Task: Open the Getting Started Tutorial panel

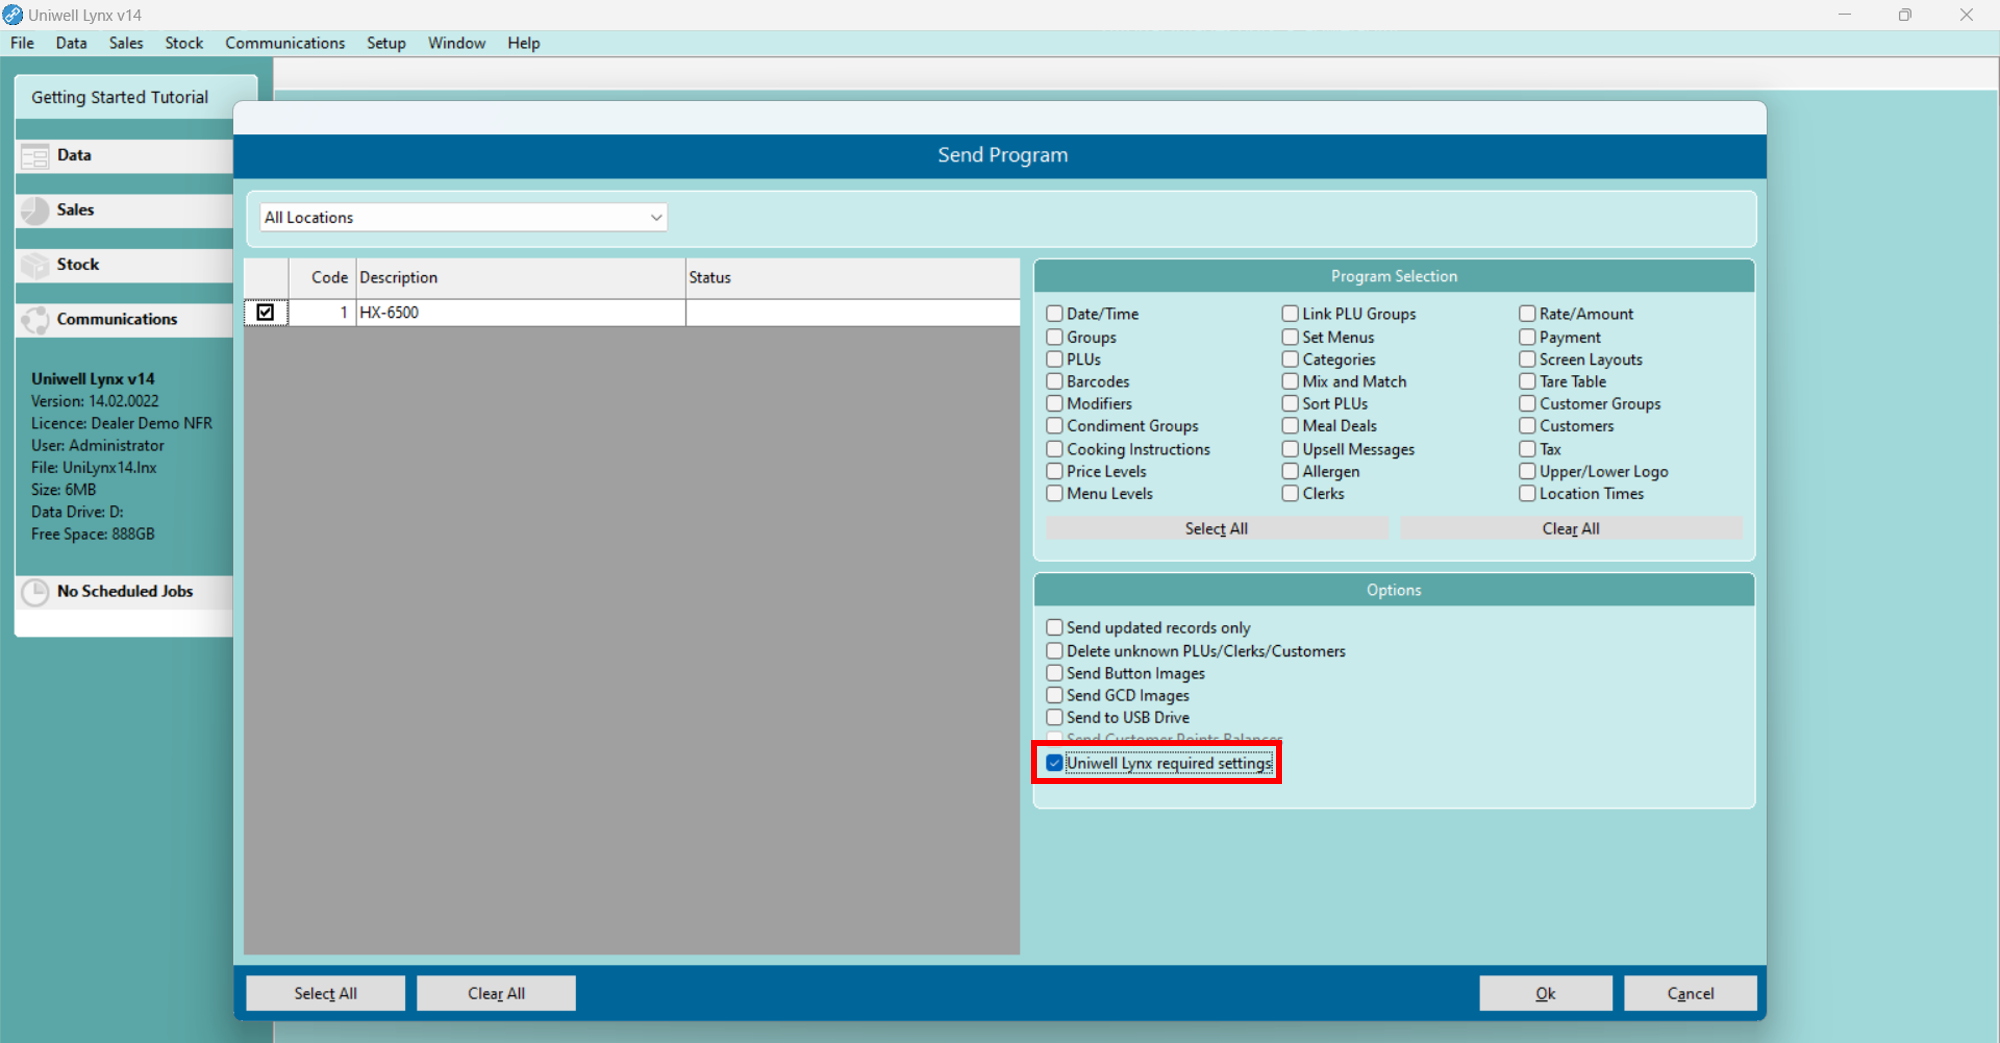Action: (120, 97)
